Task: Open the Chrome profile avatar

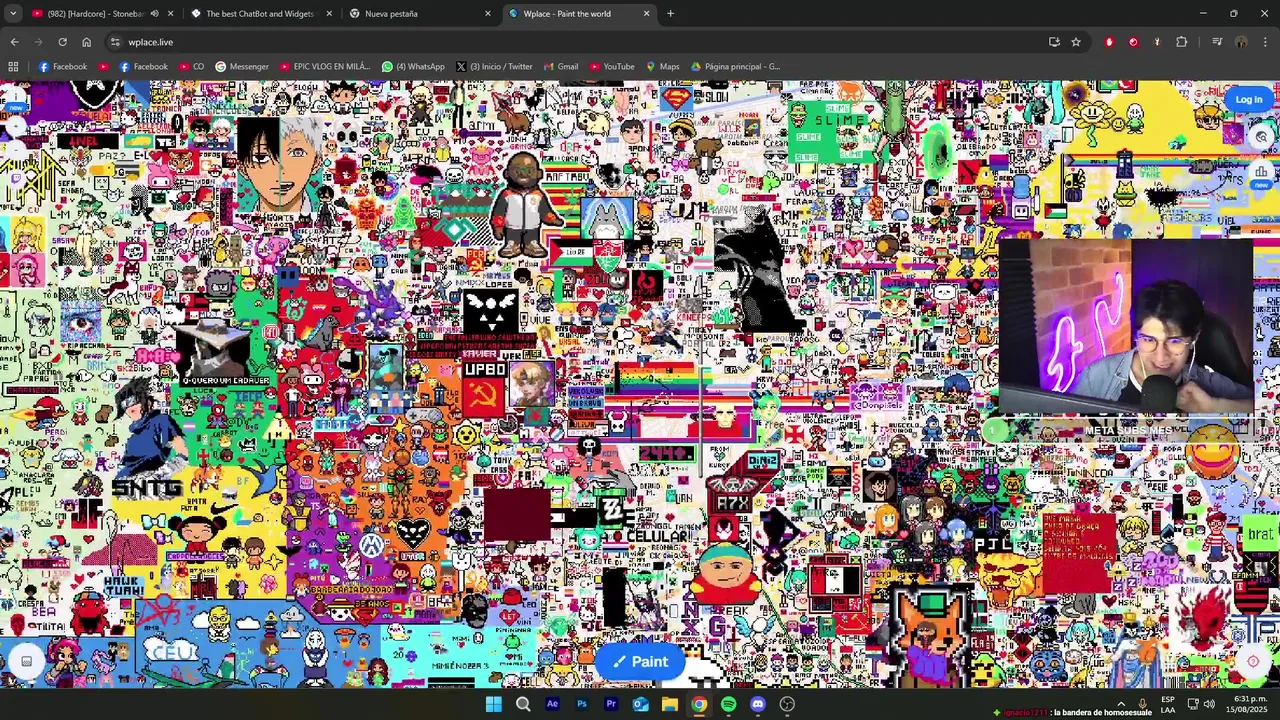Action: pos(1241,42)
